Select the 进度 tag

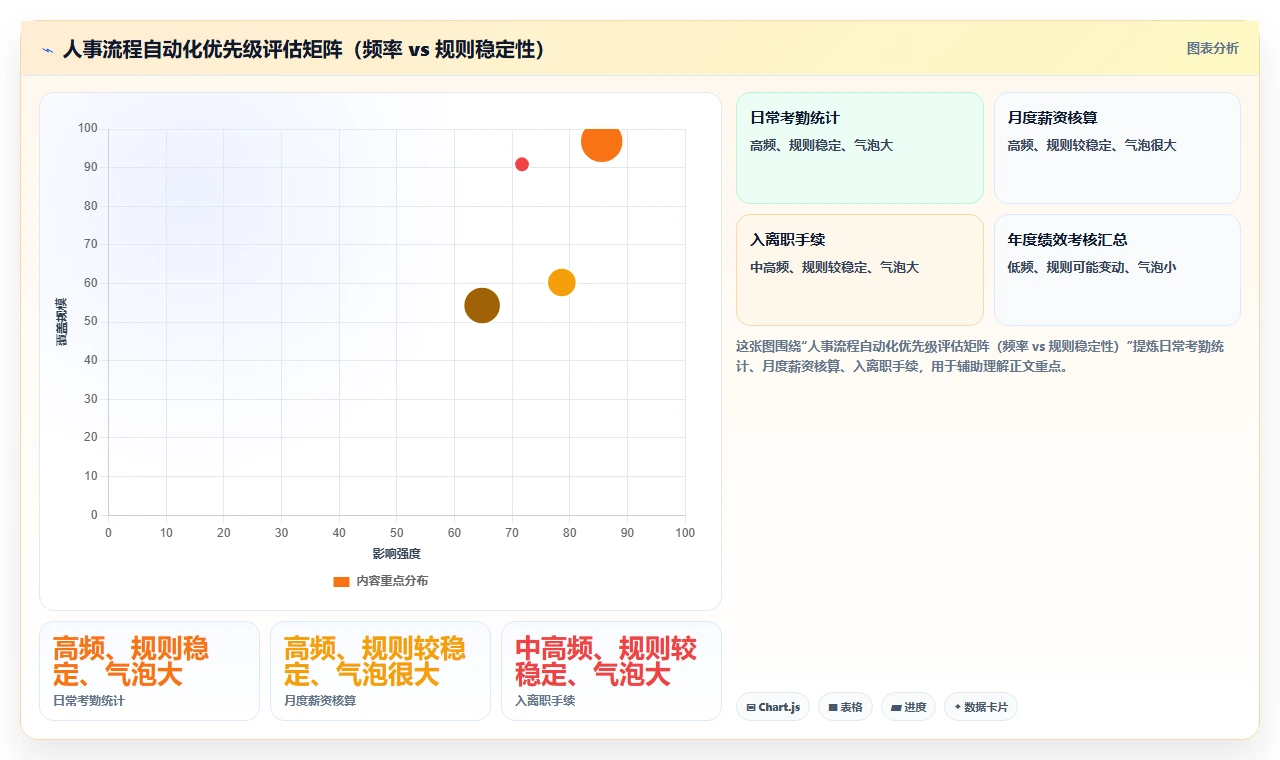(x=908, y=707)
